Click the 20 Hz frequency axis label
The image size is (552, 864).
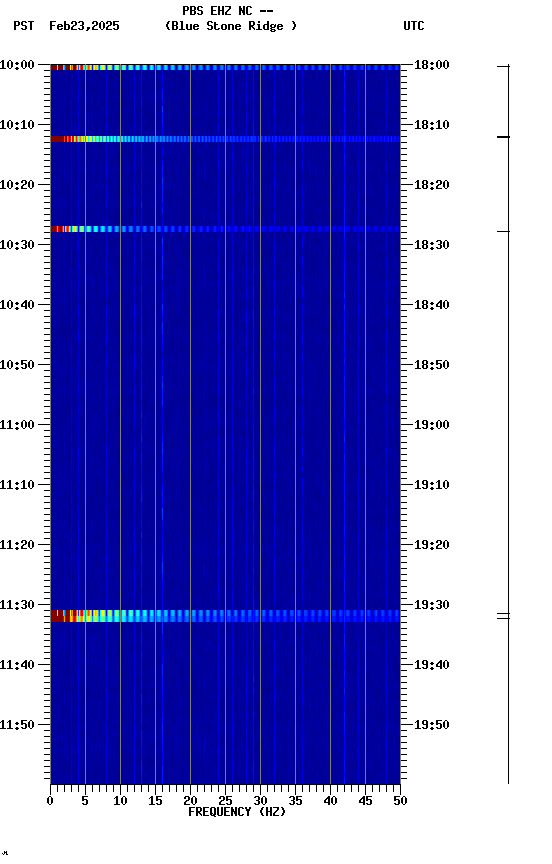pyautogui.click(x=190, y=801)
